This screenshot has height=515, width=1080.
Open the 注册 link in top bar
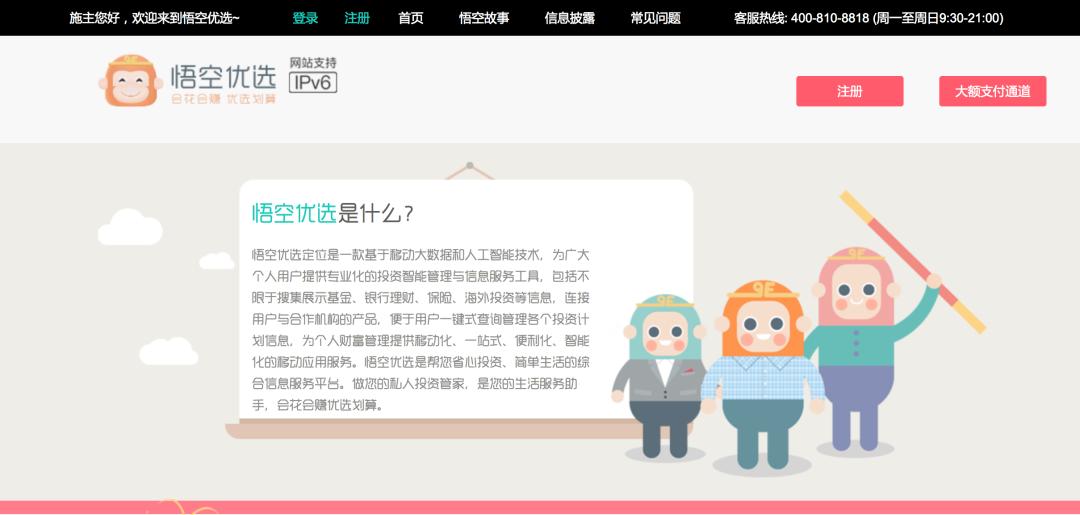[357, 19]
